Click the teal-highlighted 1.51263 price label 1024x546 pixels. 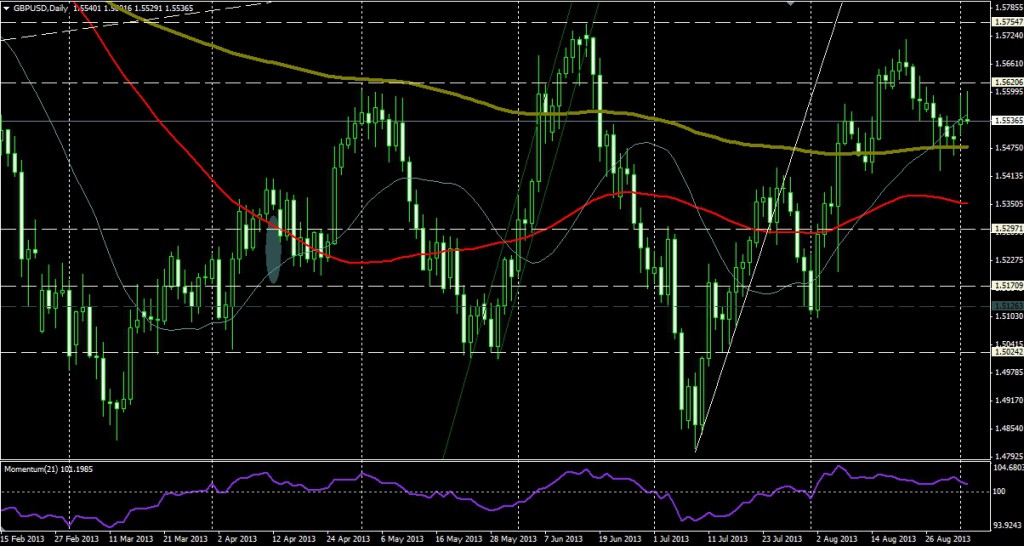(1006, 306)
